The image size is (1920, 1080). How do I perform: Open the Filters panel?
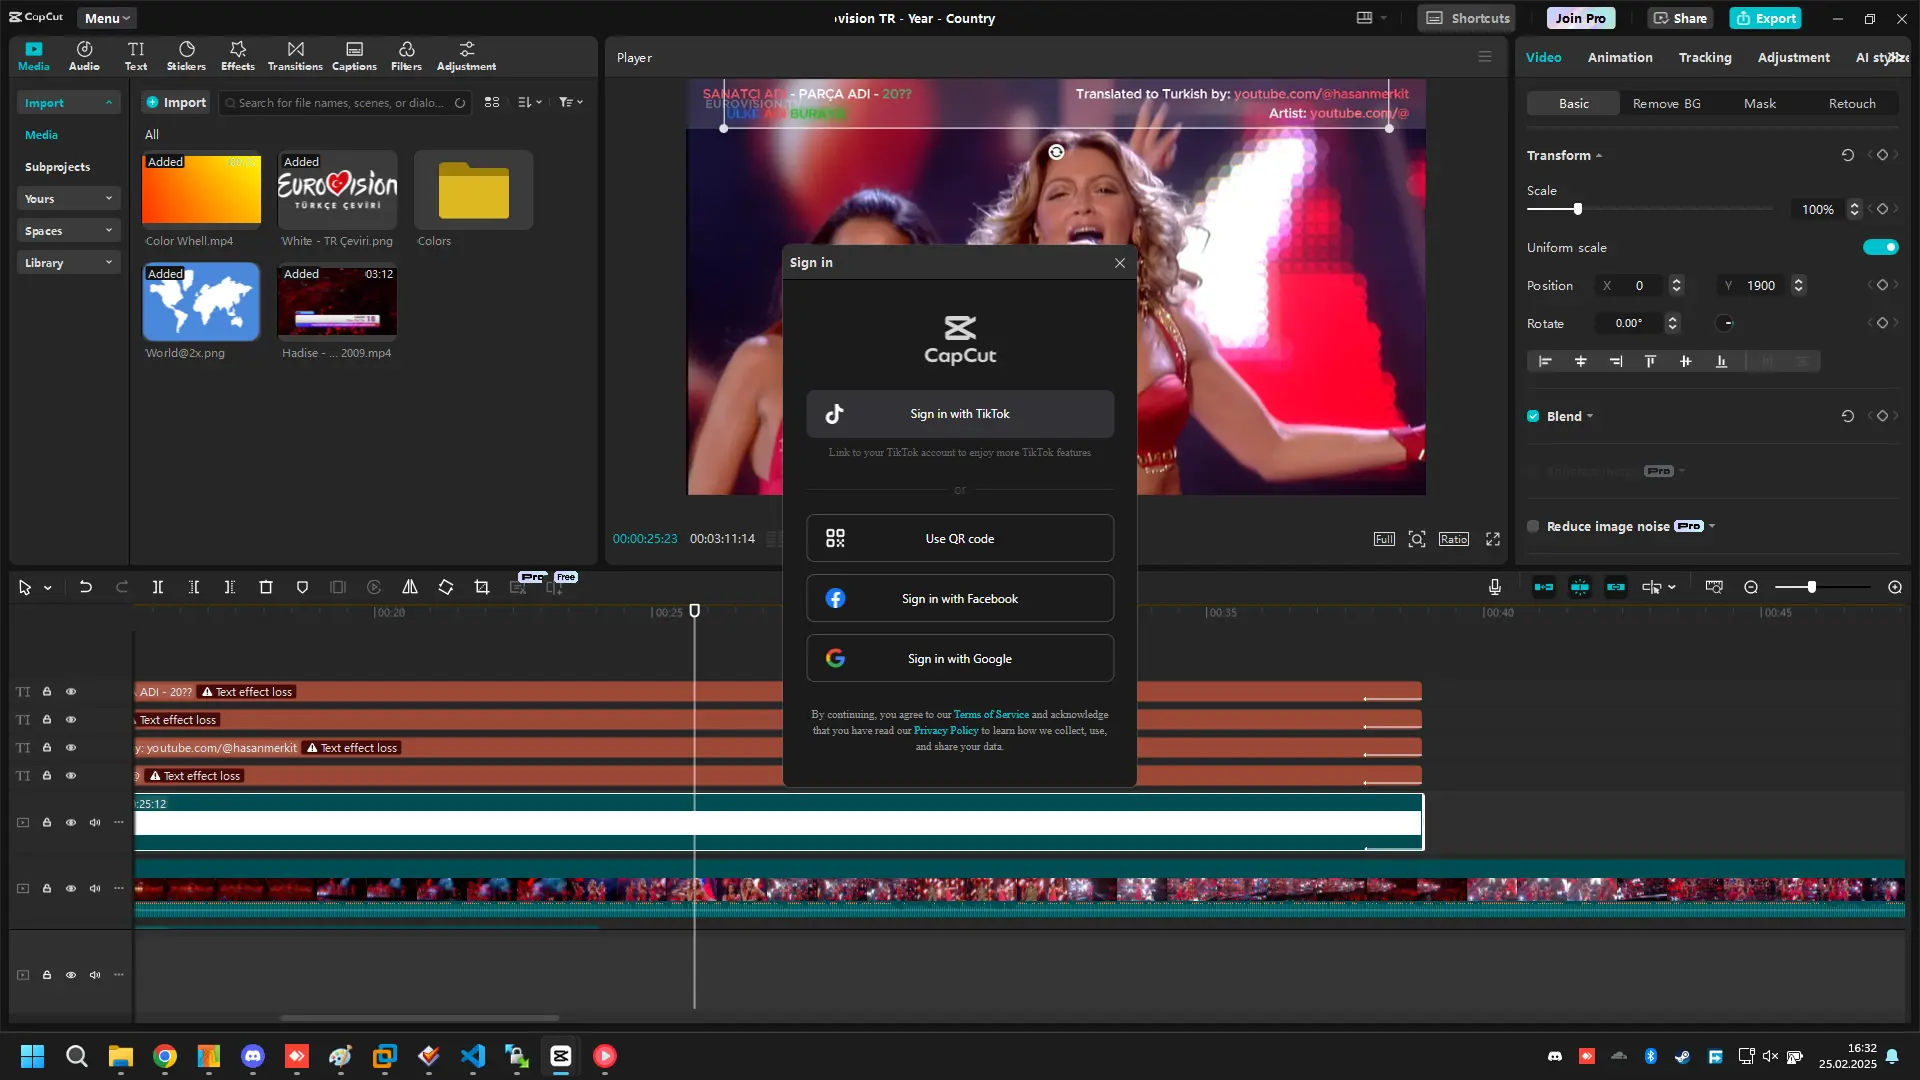pyautogui.click(x=406, y=56)
